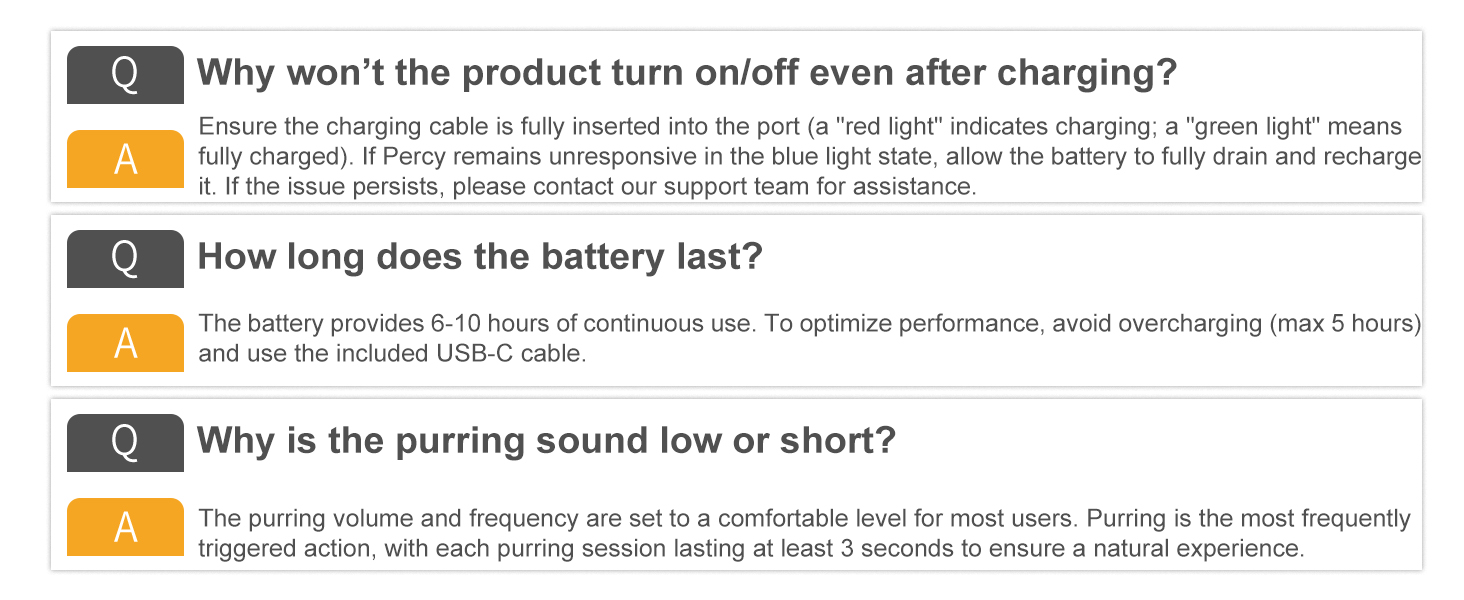Click the Q badge beside purring sound question

pyautogui.click(x=125, y=443)
